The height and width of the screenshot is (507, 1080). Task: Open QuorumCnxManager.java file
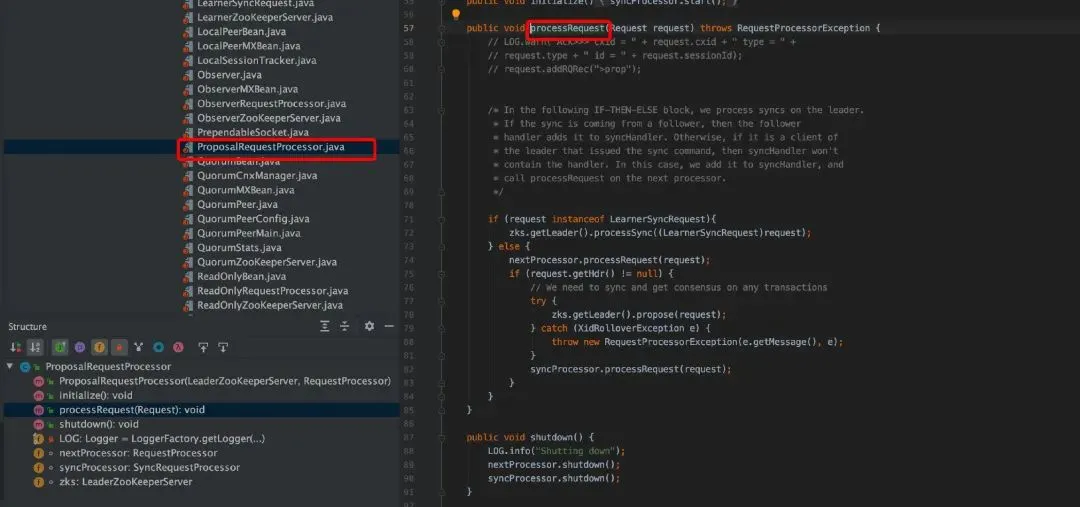257,176
